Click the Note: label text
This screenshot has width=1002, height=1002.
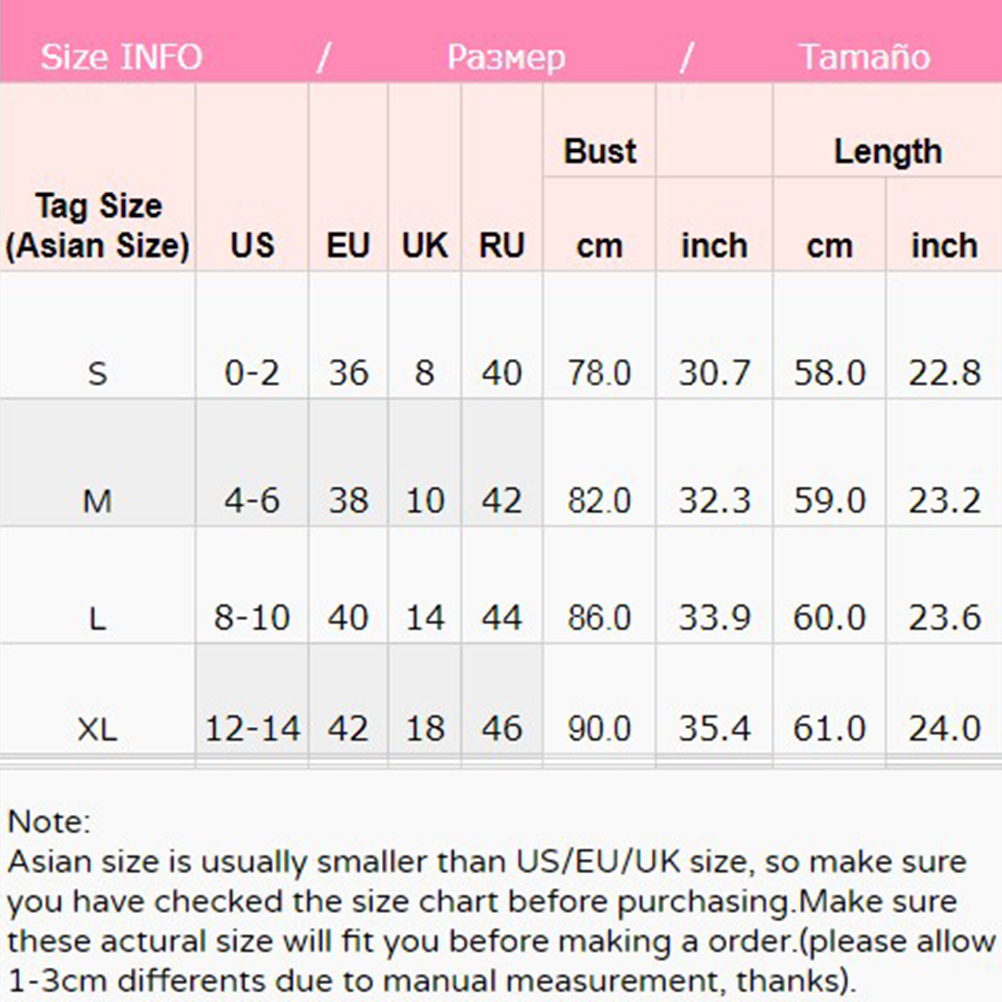pyautogui.click(x=49, y=823)
